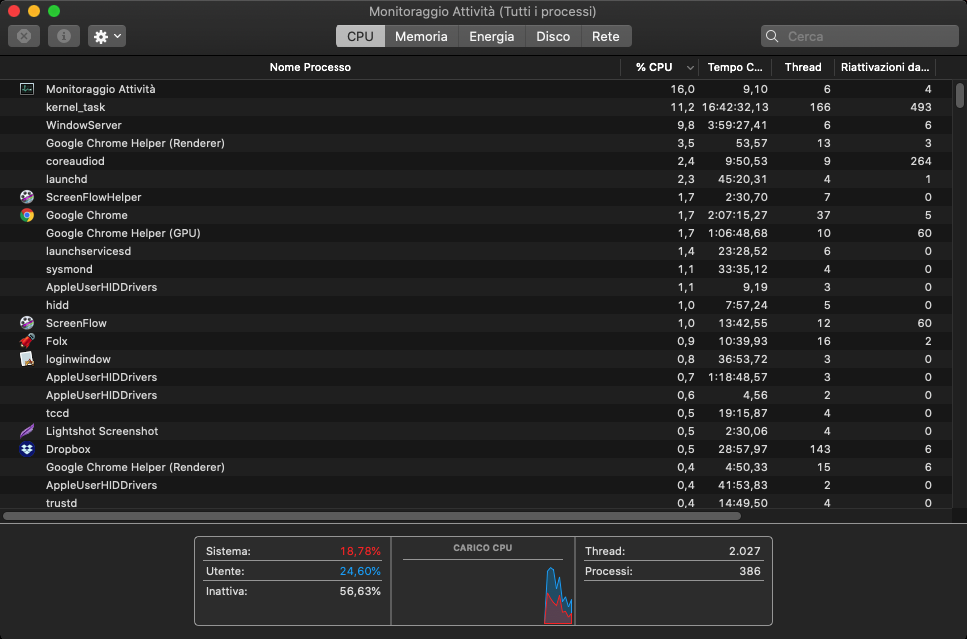Select the tccd process
The width and height of the screenshot is (967, 639).
476,413
